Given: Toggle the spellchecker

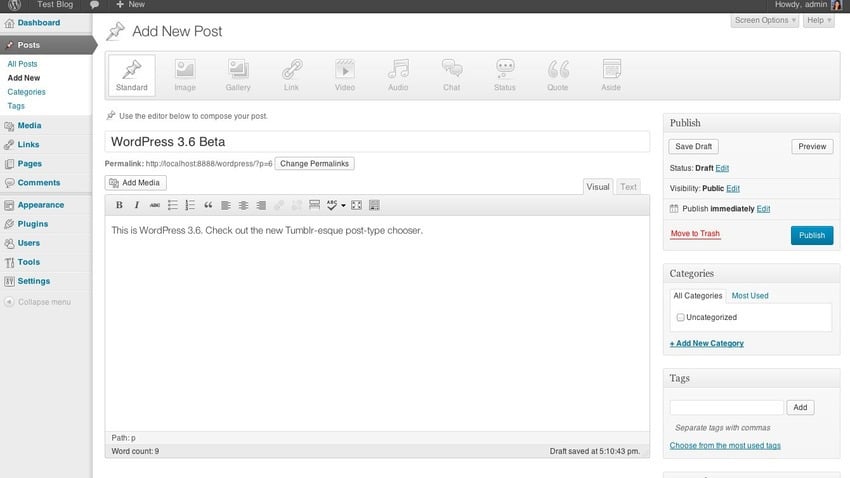Looking at the screenshot, I should pyautogui.click(x=332, y=205).
